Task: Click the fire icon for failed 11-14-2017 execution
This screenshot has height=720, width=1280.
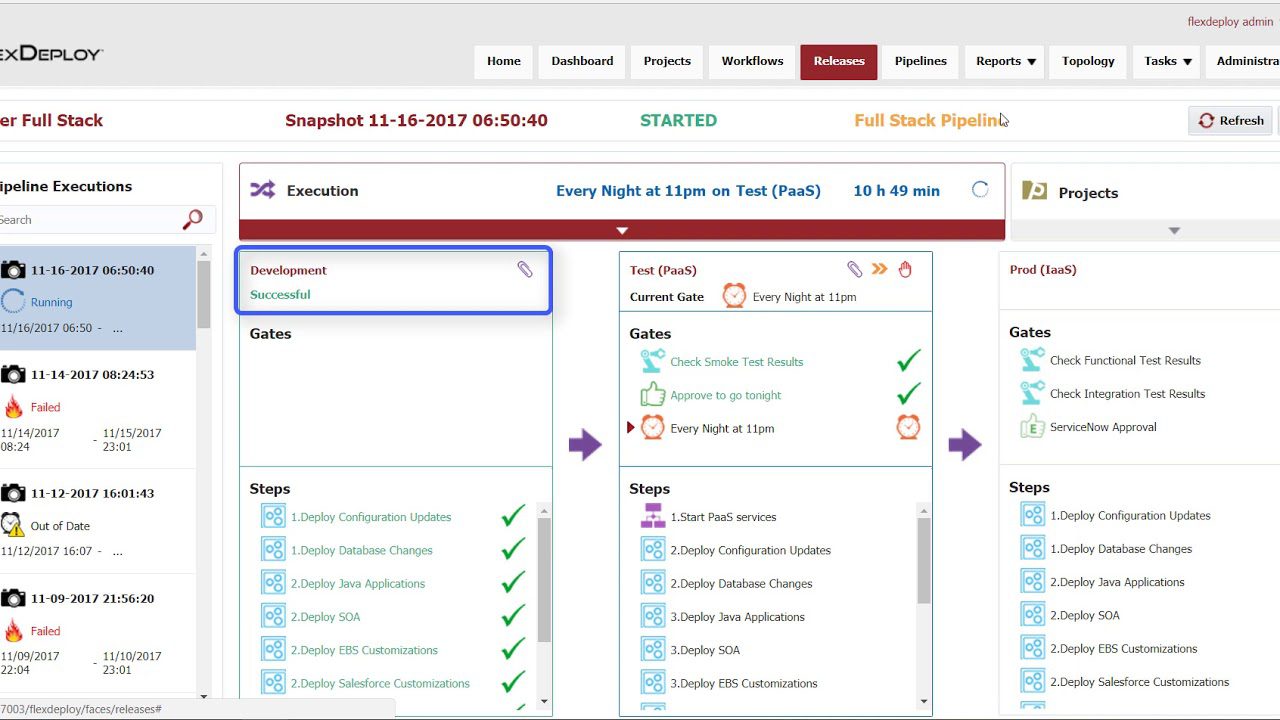Action: tap(13, 407)
